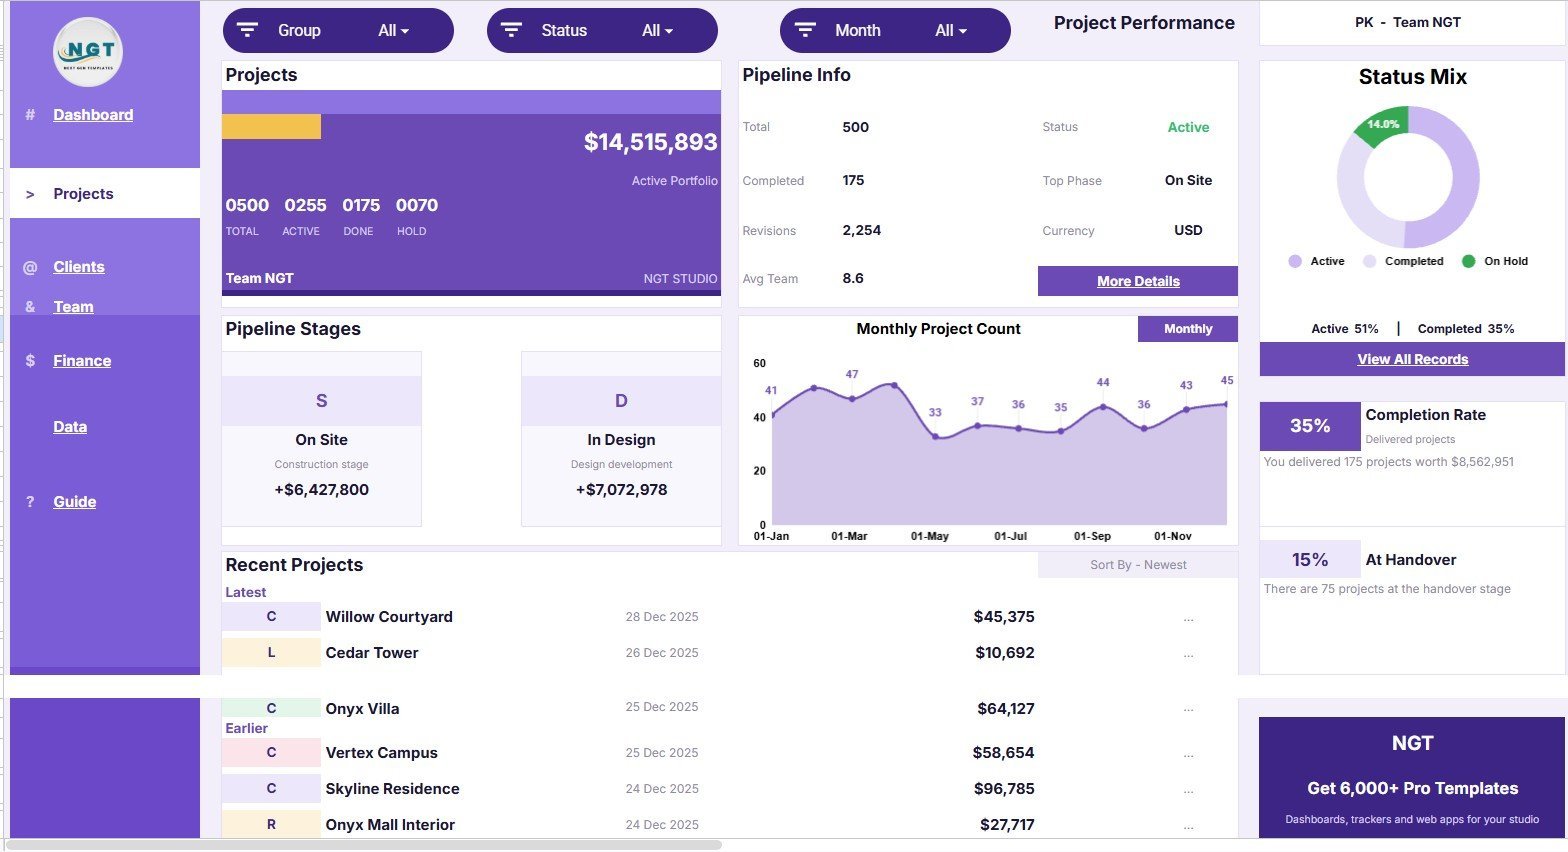
Task: Open the ellipsis menu for Willow Courtyard
Action: tap(1188, 619)
